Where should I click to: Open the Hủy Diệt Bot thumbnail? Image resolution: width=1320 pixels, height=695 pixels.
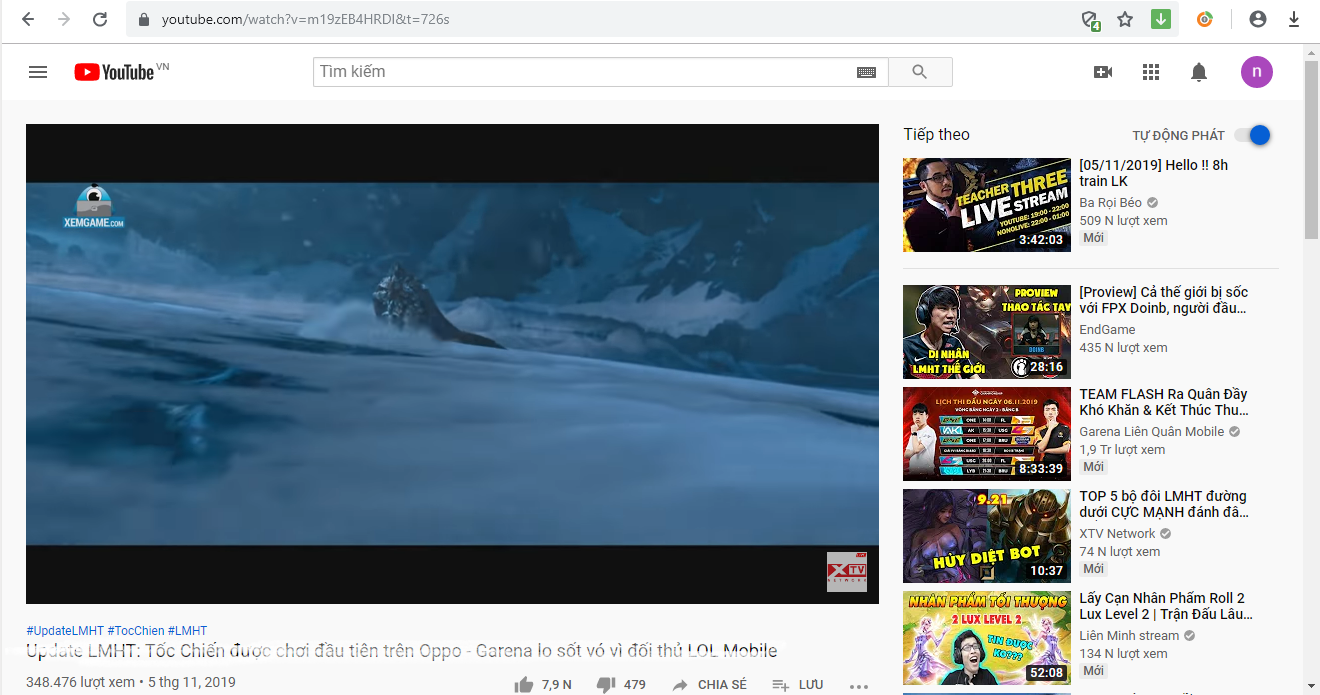(987, 536)
